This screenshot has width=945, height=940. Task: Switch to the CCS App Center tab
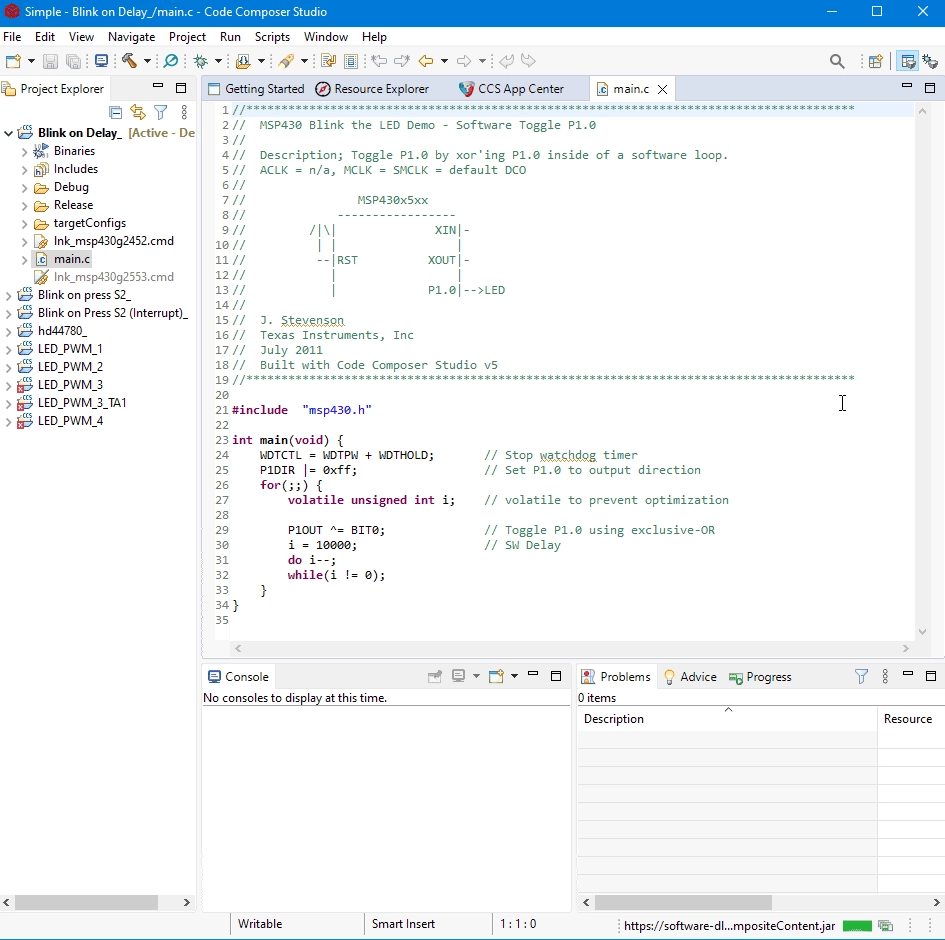pyautogui.click(x=512, y=89)
